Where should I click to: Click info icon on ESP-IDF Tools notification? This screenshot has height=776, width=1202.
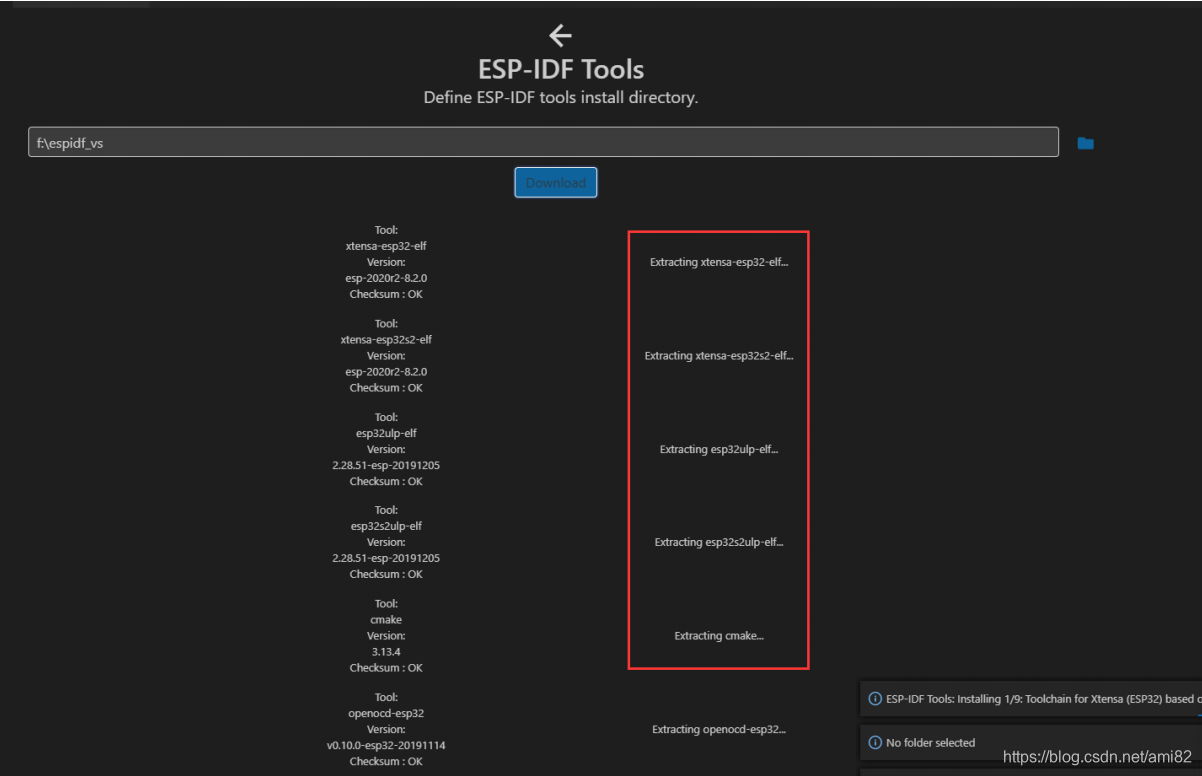click(875, 699)
